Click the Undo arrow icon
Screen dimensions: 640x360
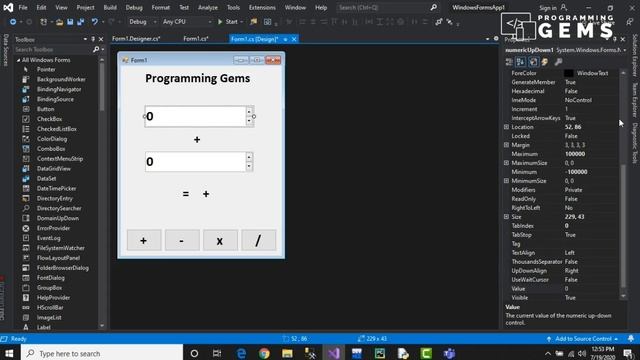coord(95,22)
